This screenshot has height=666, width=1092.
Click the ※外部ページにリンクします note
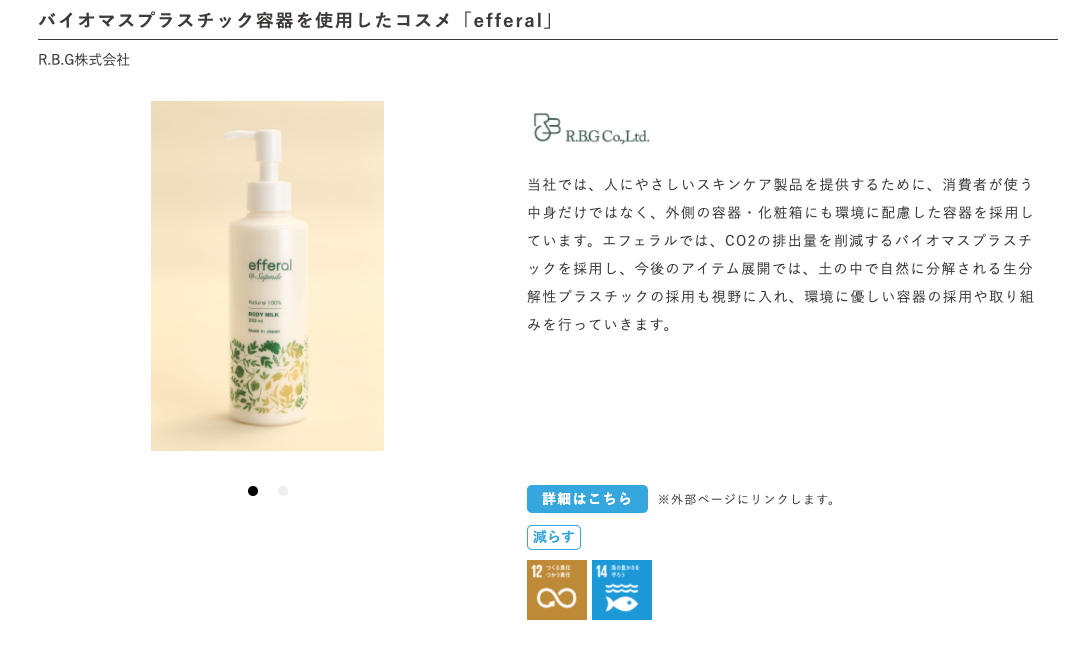coord(748,500)
